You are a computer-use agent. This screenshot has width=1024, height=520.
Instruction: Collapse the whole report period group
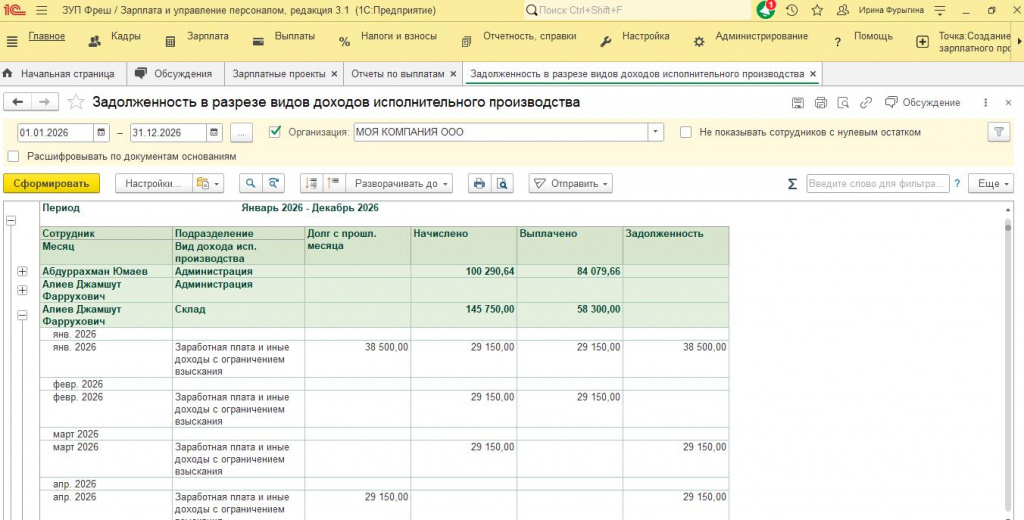click(x=11, y=221)
